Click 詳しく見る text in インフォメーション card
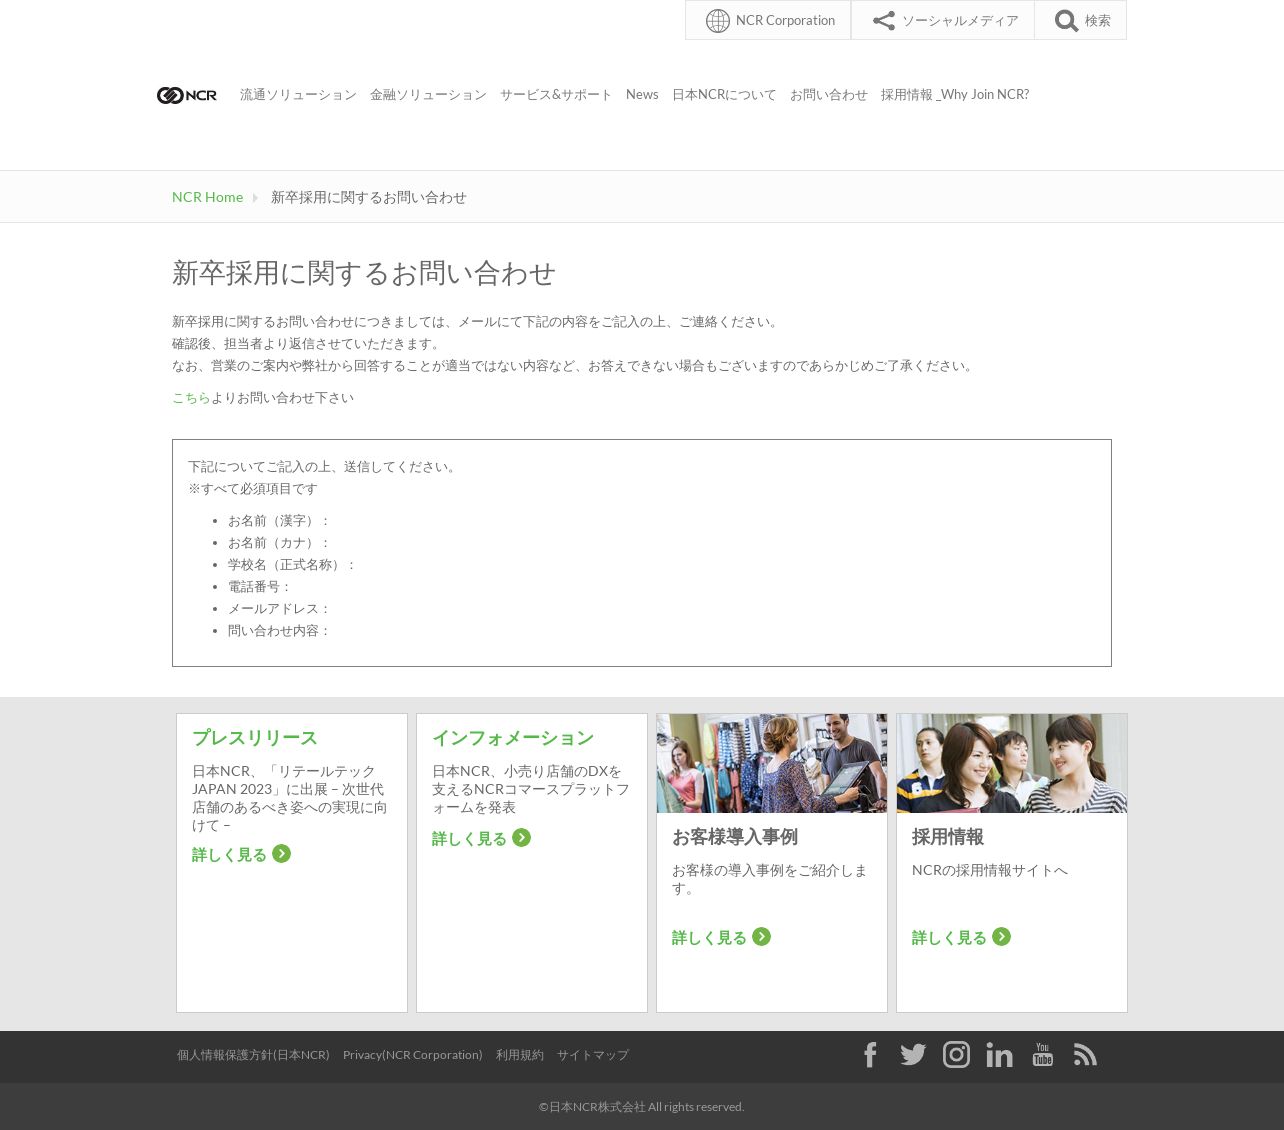1284x1130 pixels. pos(469,839)
